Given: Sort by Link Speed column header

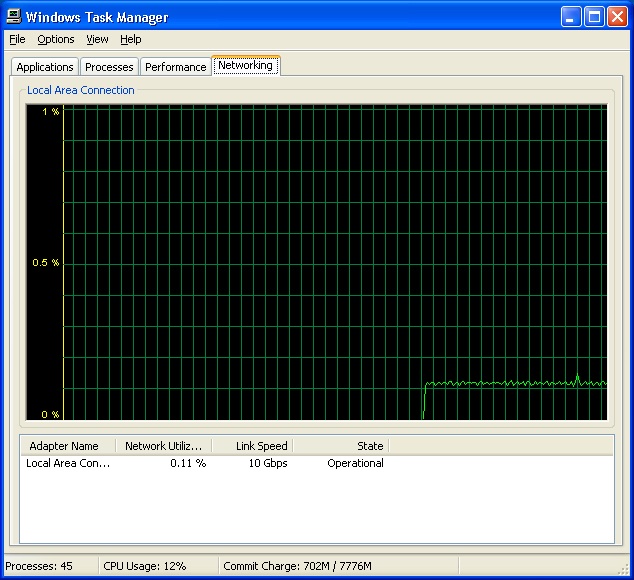Looking at the screenshot, I should click(x=252, y=446).
